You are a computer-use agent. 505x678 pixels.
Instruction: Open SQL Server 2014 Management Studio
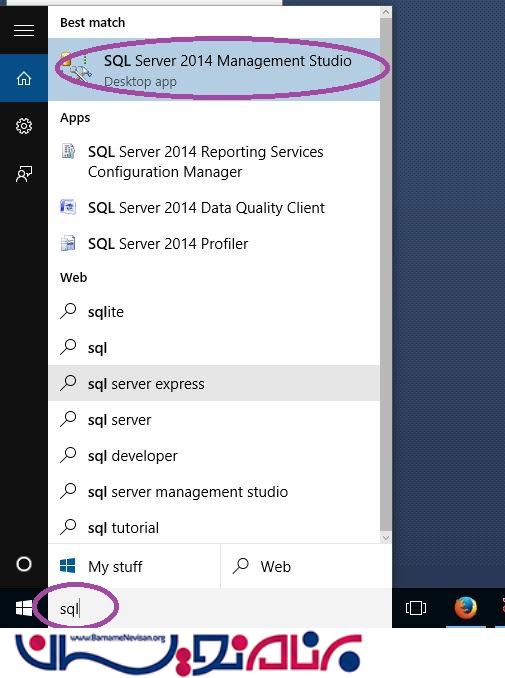[x=214, y=70]
